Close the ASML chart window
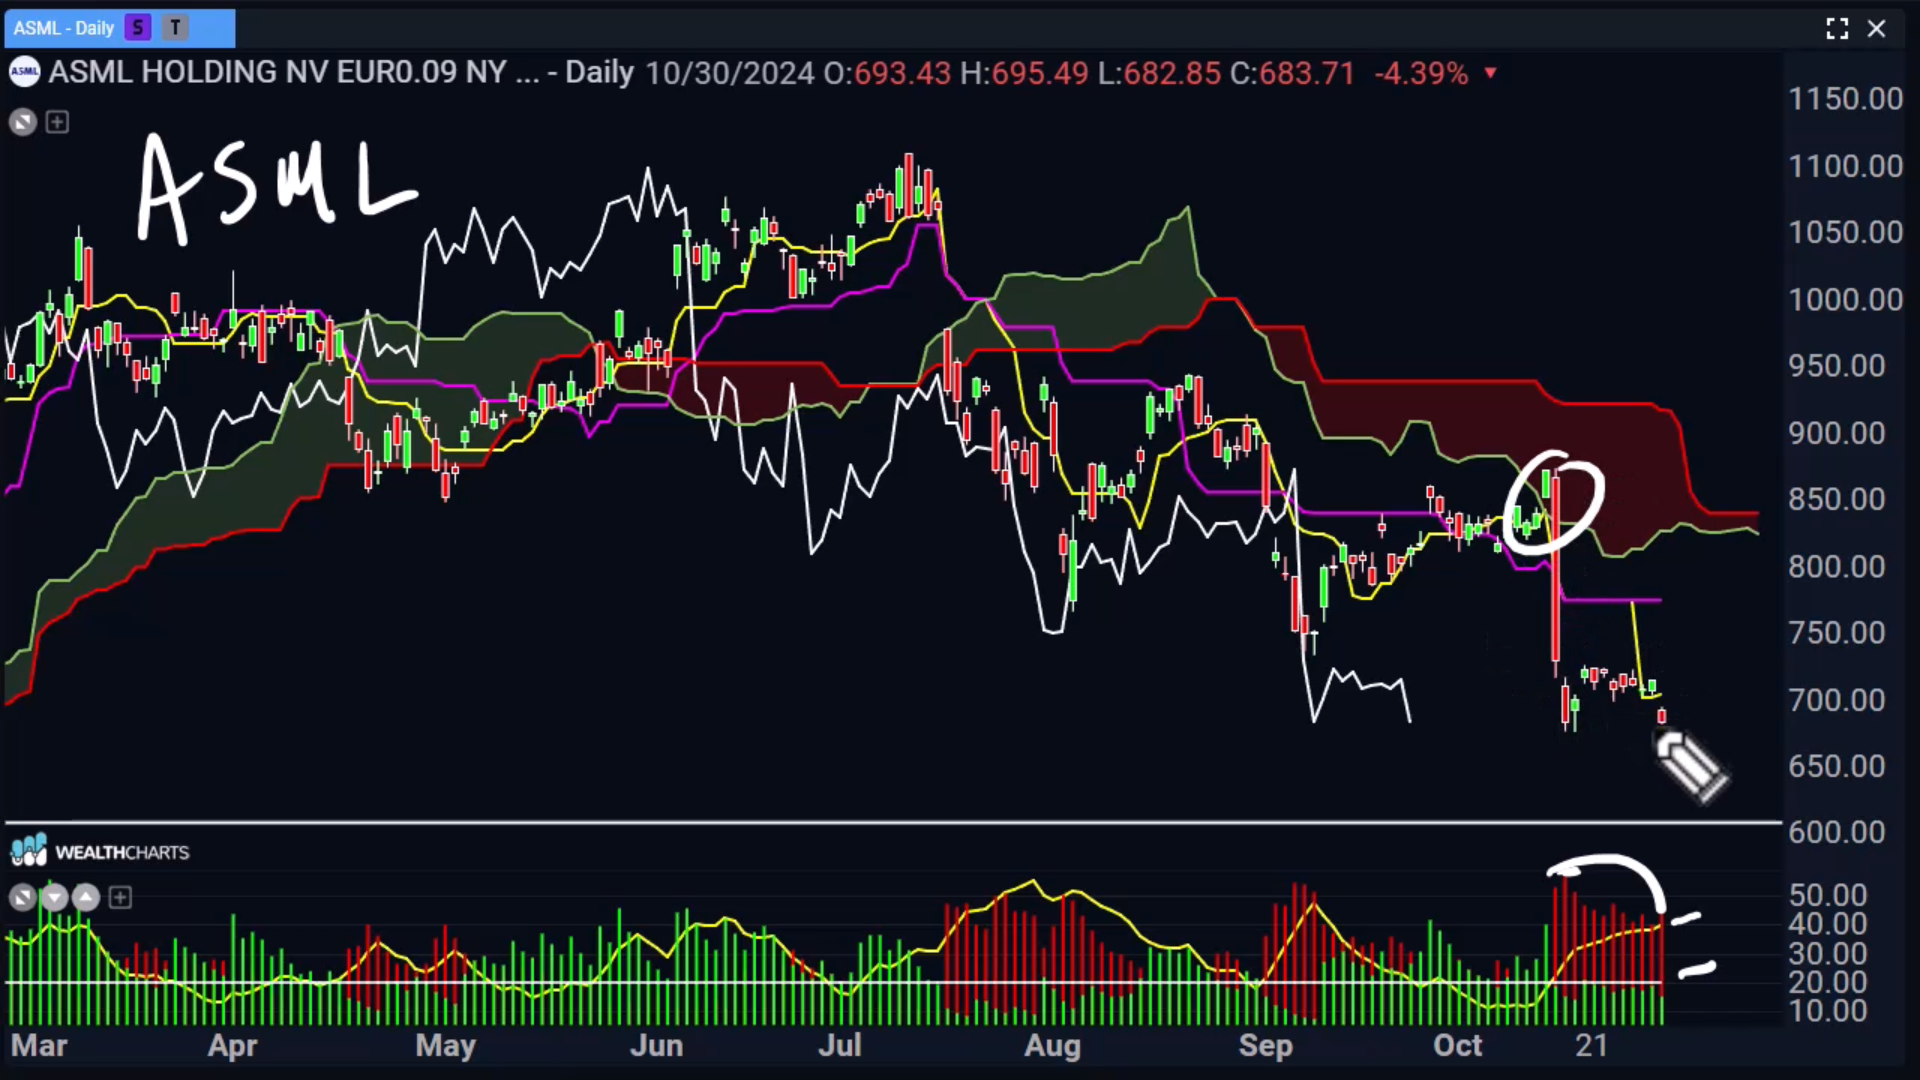 click(1877, 29)
